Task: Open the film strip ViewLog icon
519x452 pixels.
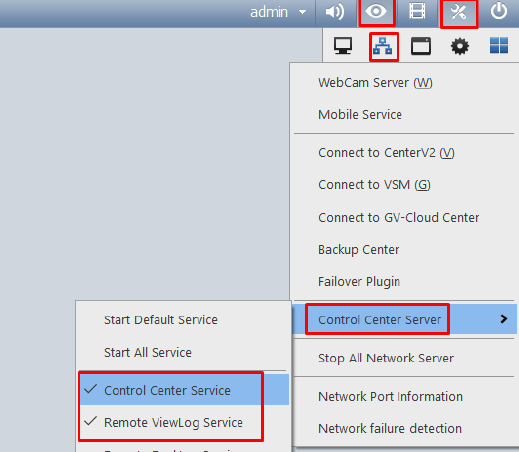Action: (x=417, y=12)
